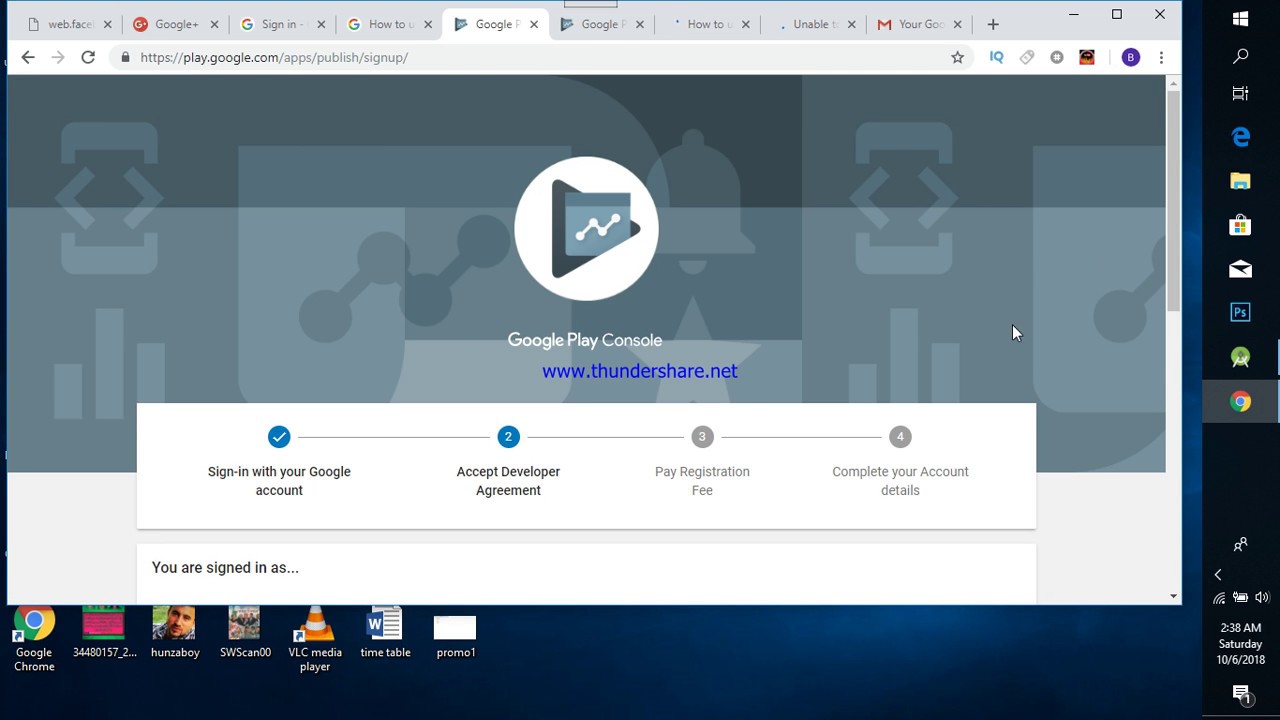The height and width of the screenshot is (720, 1280).
Task: Expand hidden system tray icons
Action: tap(1218, 575)
